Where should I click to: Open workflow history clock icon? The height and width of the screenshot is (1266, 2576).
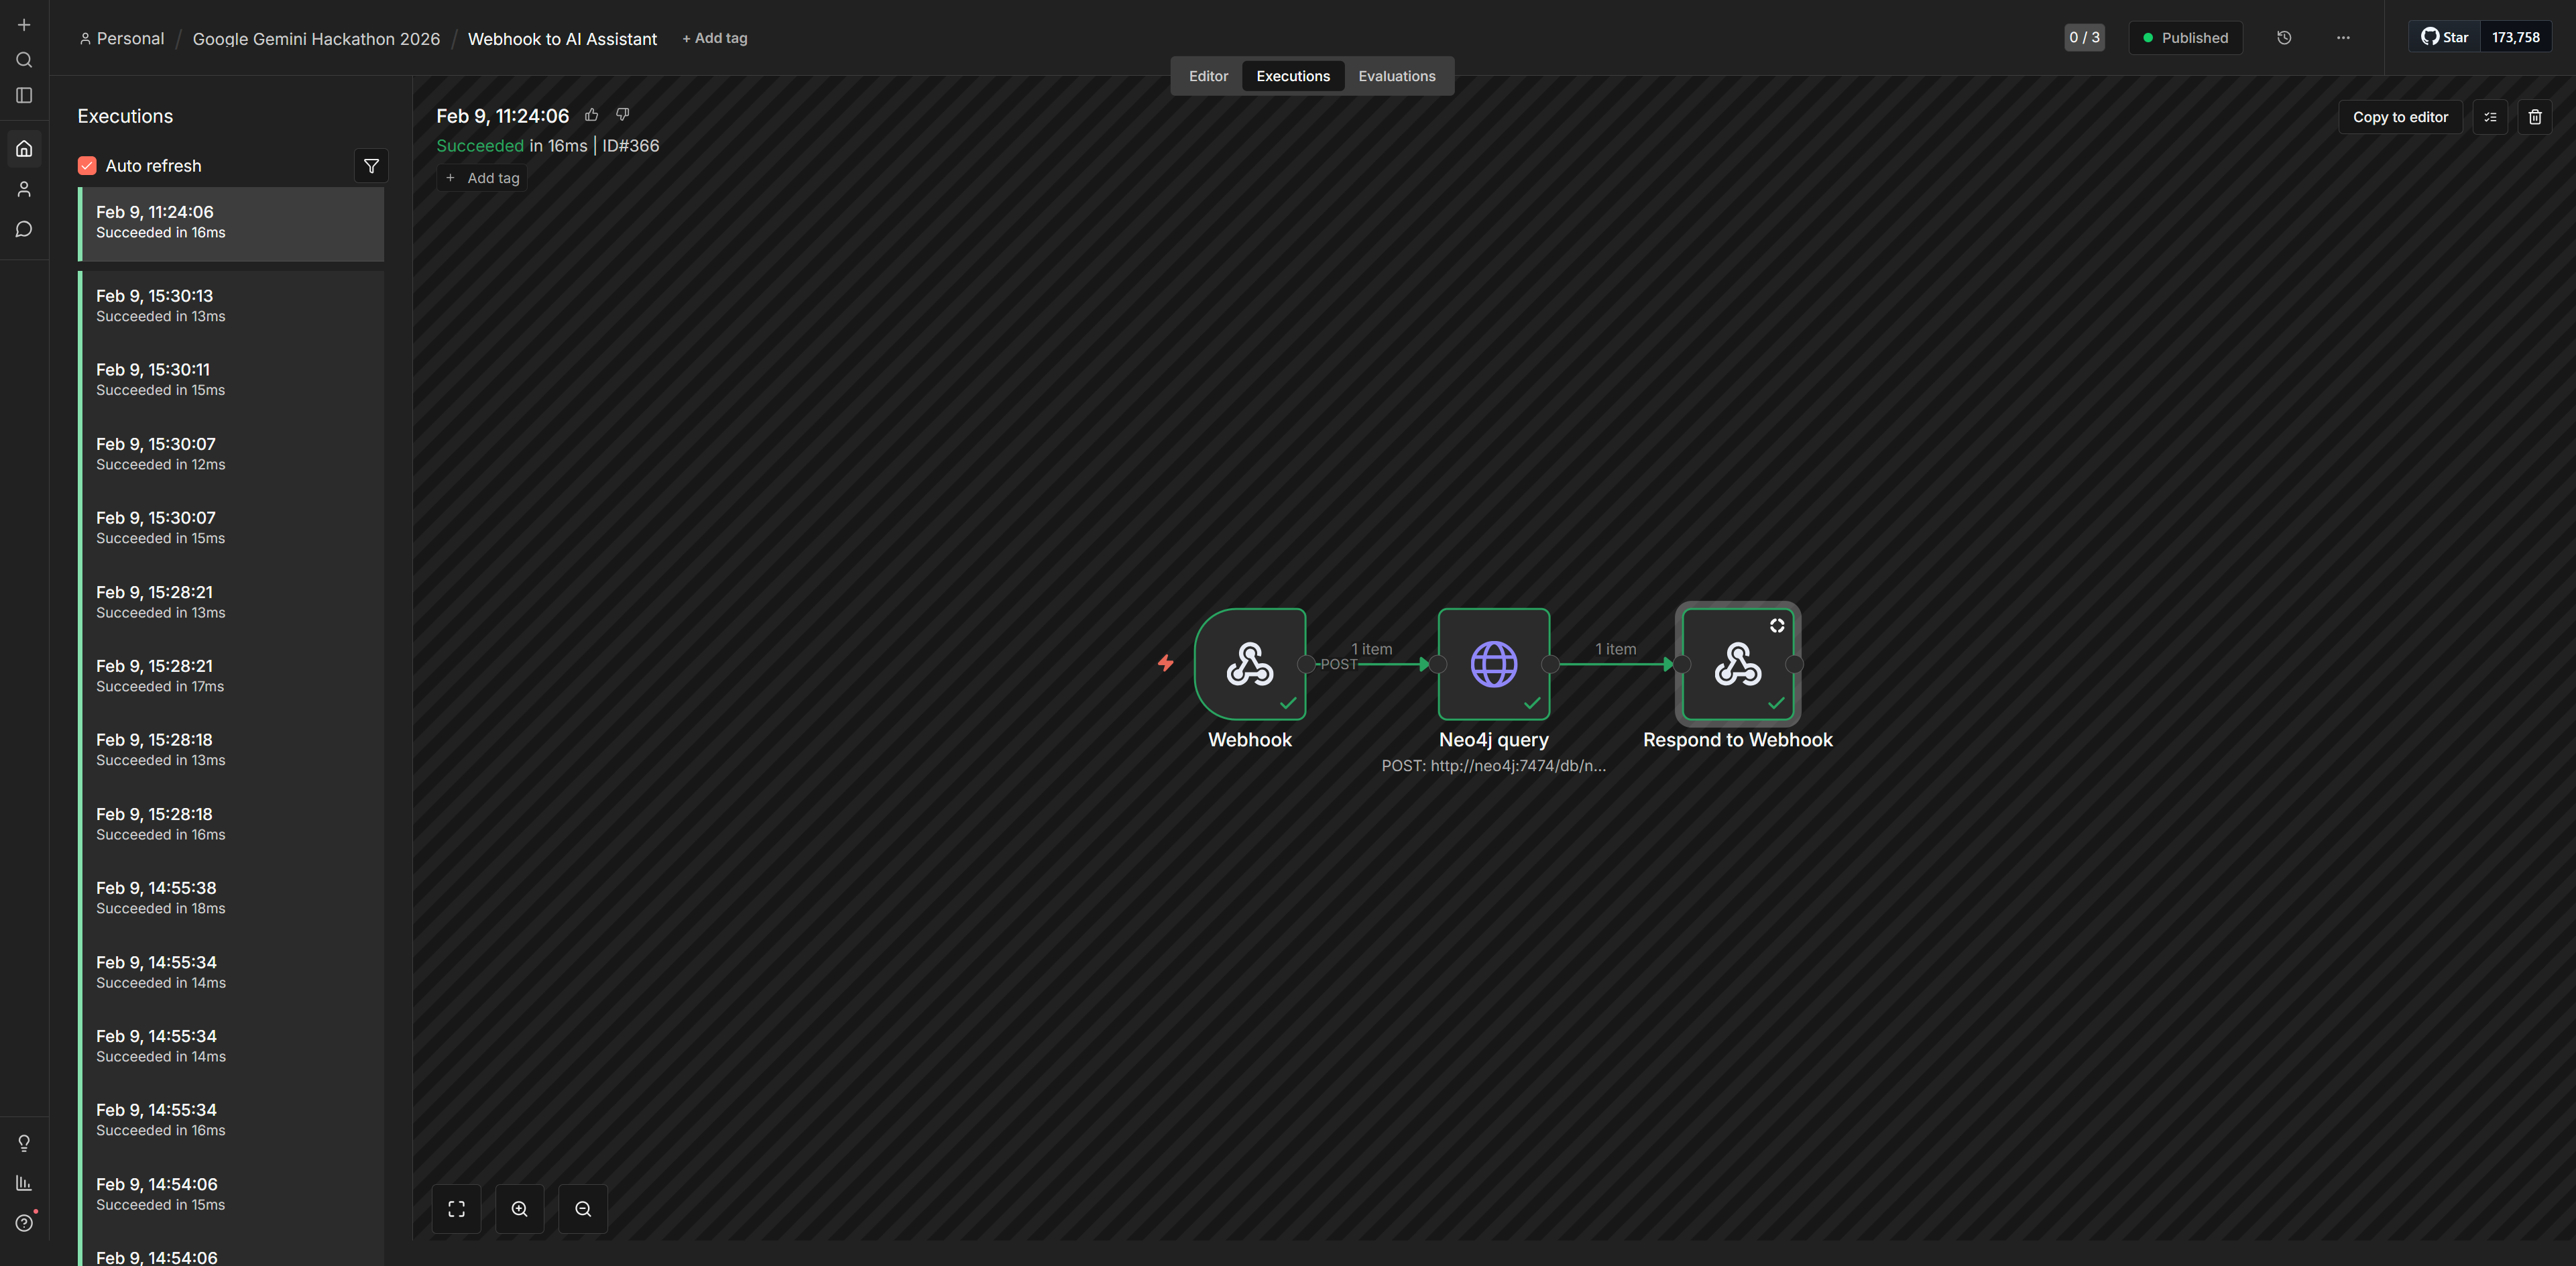click(x=2284, y=38)
